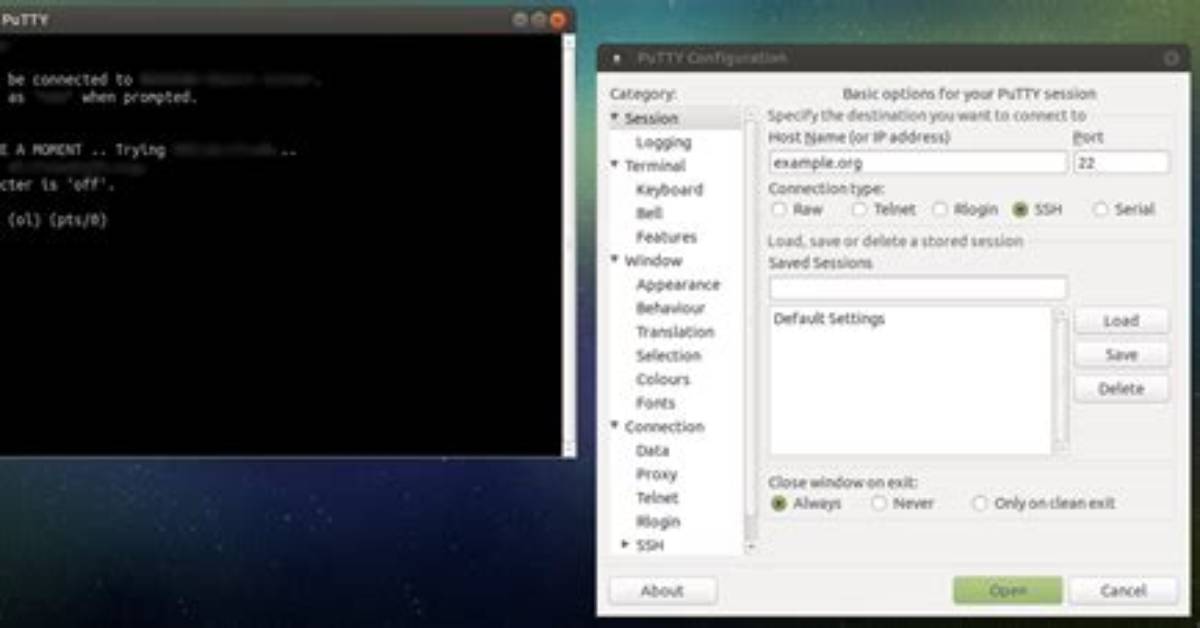Click the About button
The image size is (1200, 628).
pyautogui.click(x=662, y=591)
